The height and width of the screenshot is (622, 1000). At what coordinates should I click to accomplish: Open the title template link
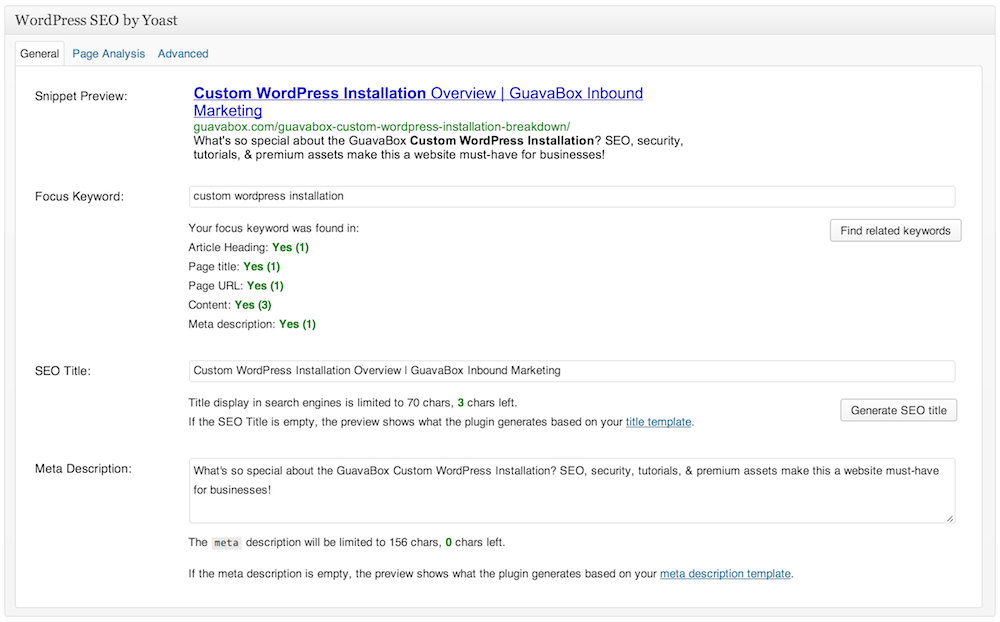[658, 422]
